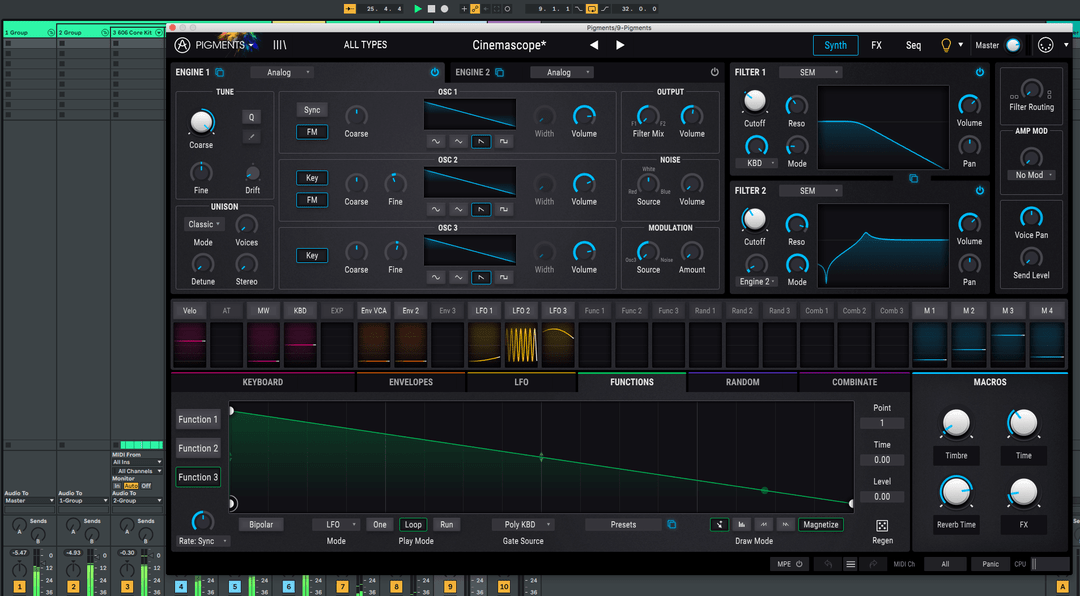Open the KEYBOARD modulation tab
This screenshot has height=596, width=1080.
263,382
